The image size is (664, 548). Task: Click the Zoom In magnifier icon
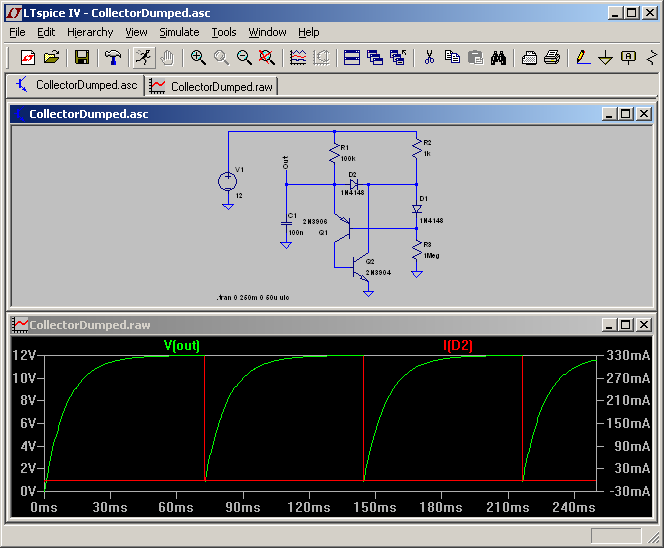coord(198,57)
